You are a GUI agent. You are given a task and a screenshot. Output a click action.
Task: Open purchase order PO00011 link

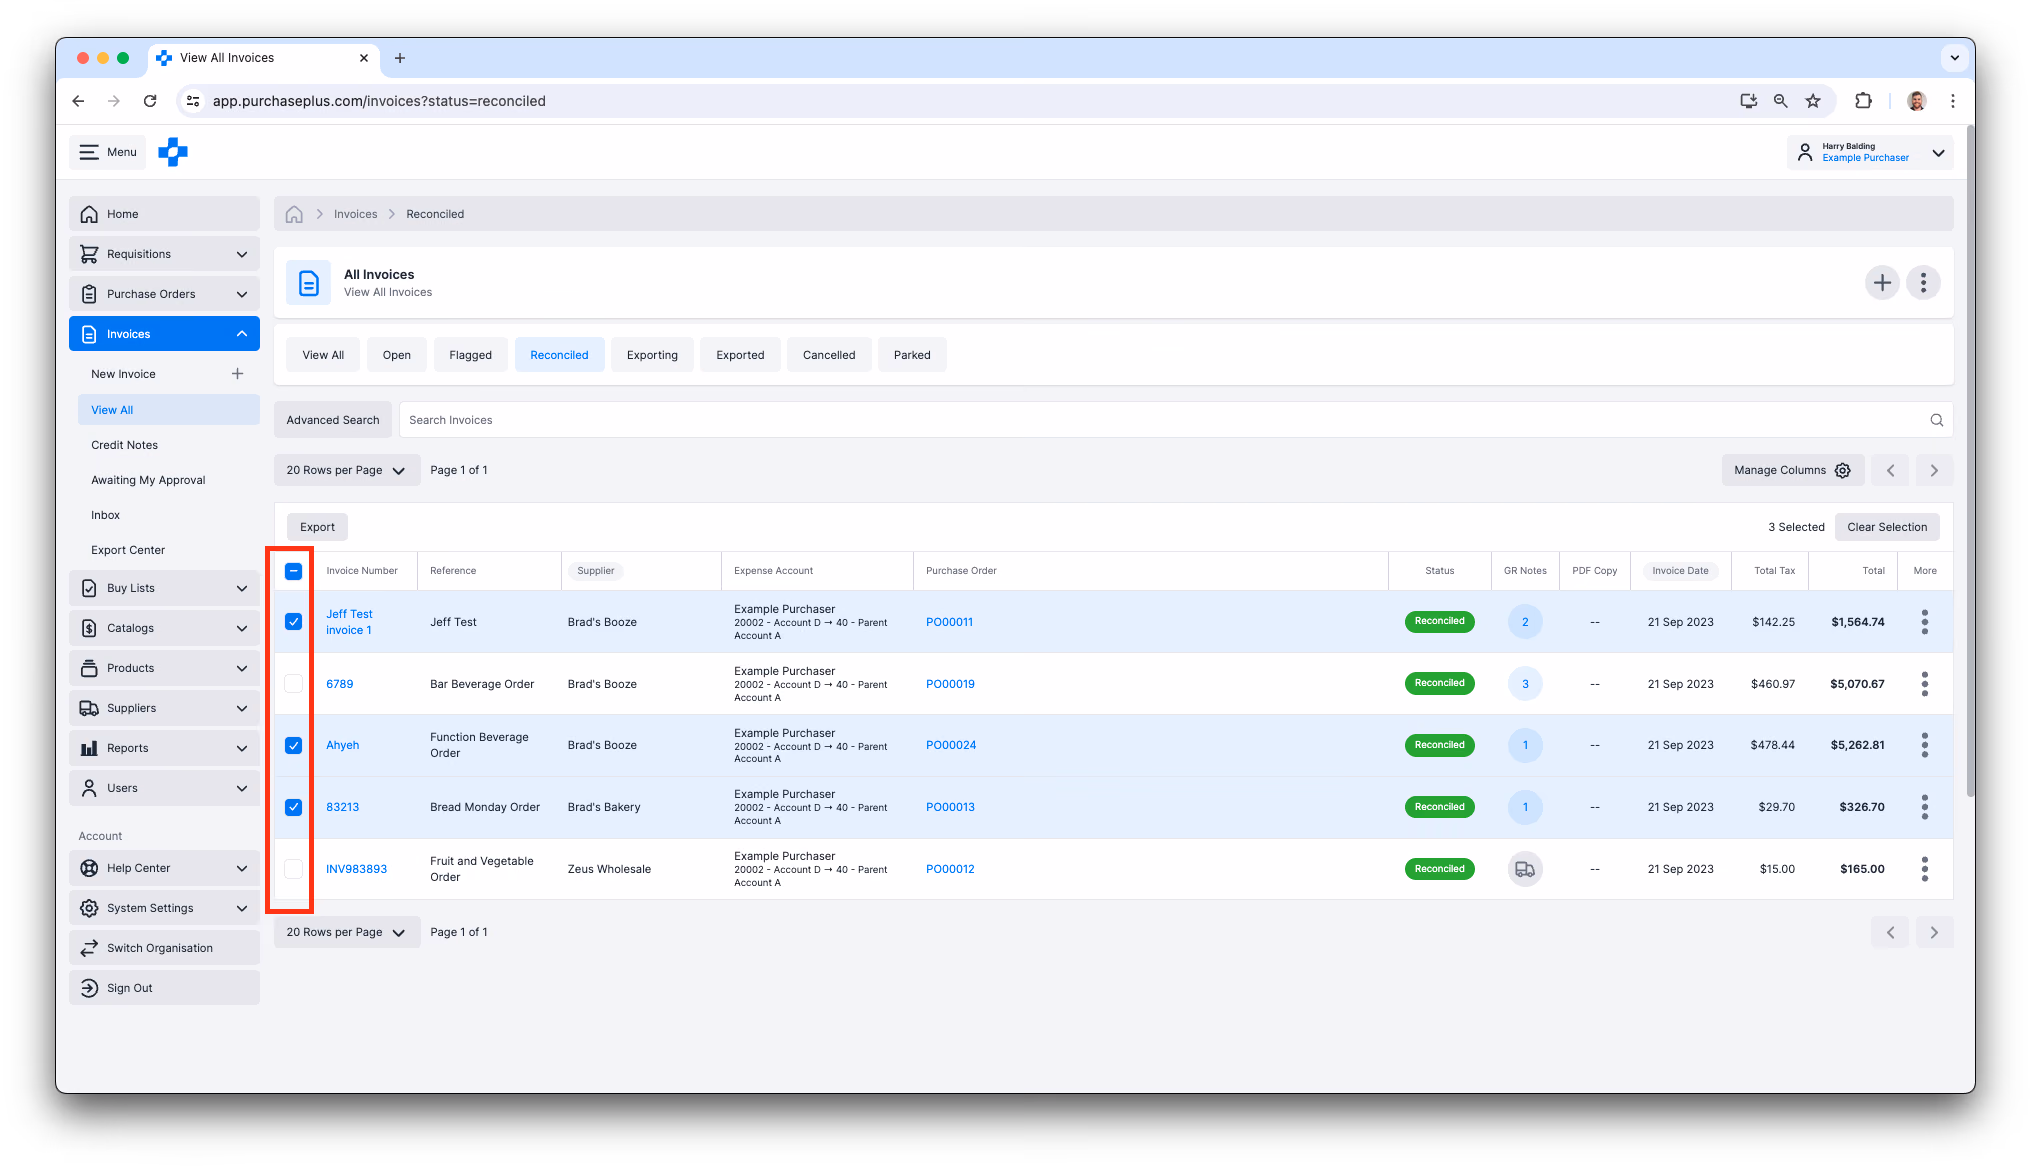tap(949, 622)
